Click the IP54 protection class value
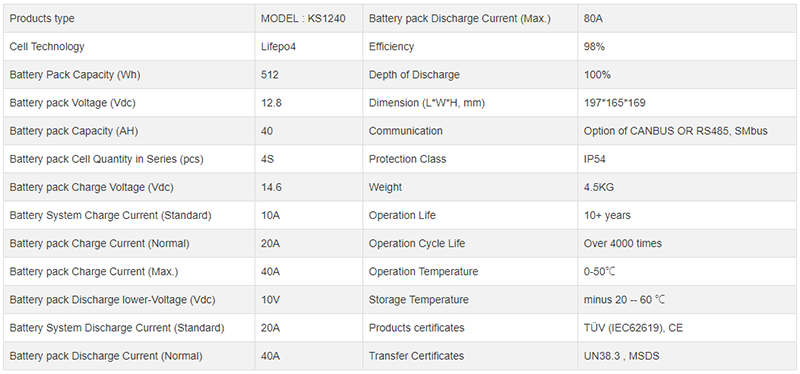 (595, 159)
